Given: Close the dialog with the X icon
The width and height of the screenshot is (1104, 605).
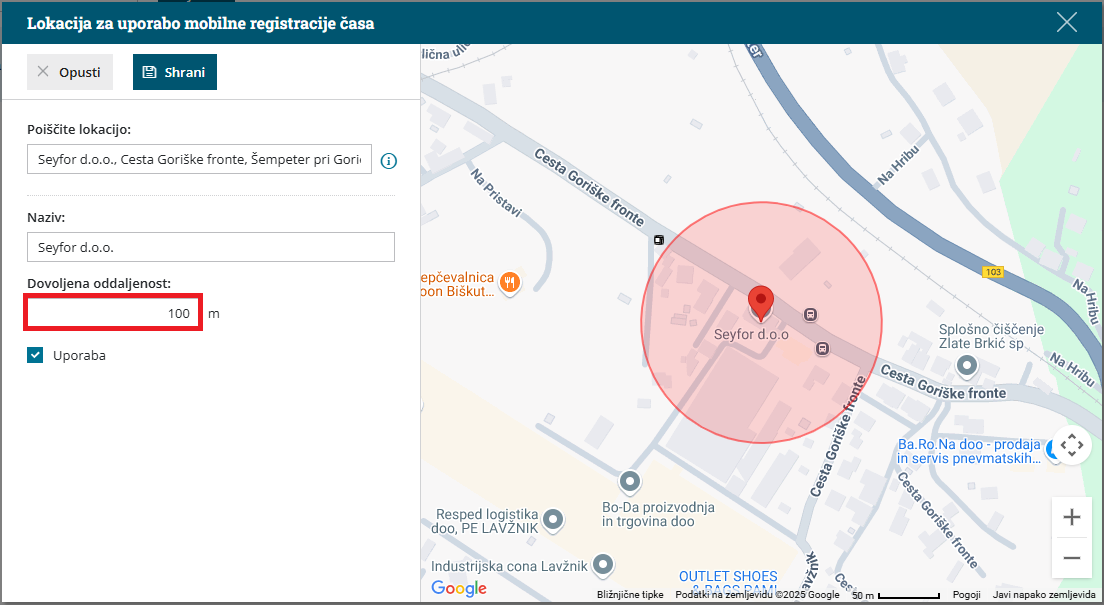Looking at the screenshot, I should (1067, 23).
